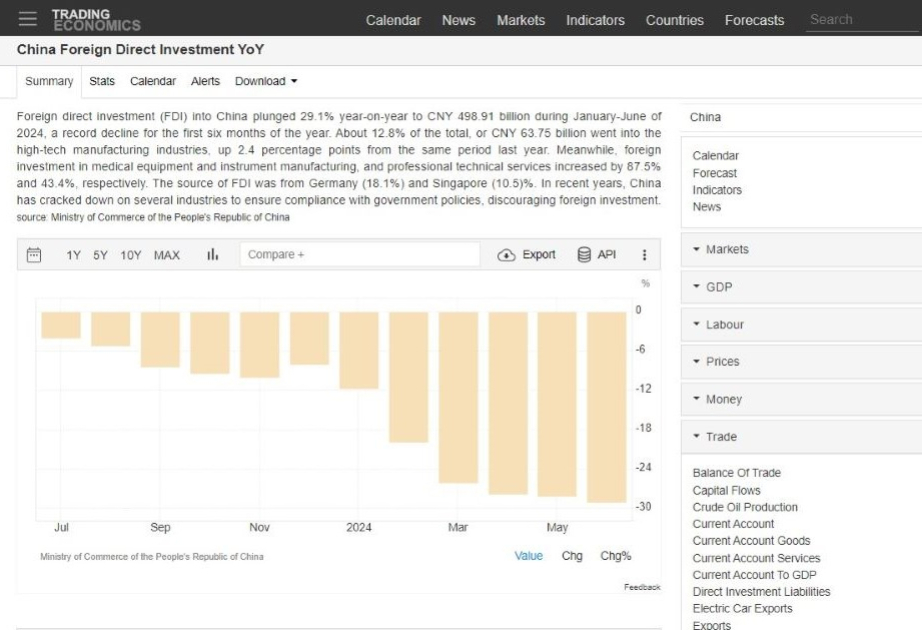Click the Trading Economics logo
Viewport: 922px width, 630px height.
pyautogui.click(x=96, y=19)
